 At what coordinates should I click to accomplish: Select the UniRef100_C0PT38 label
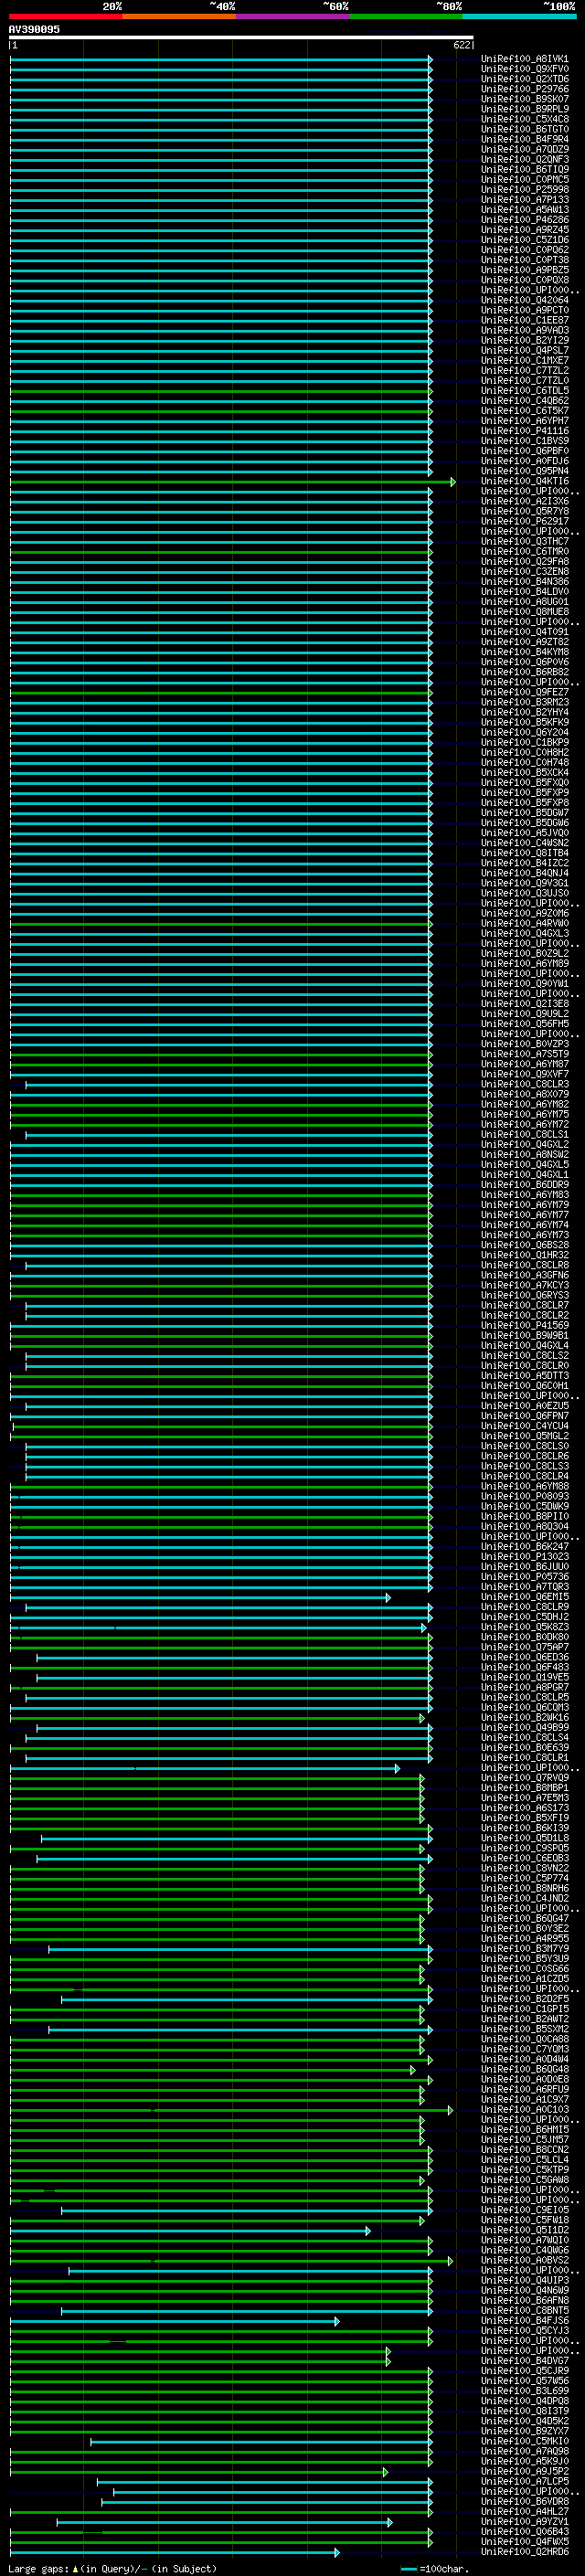tap(524, 260)
